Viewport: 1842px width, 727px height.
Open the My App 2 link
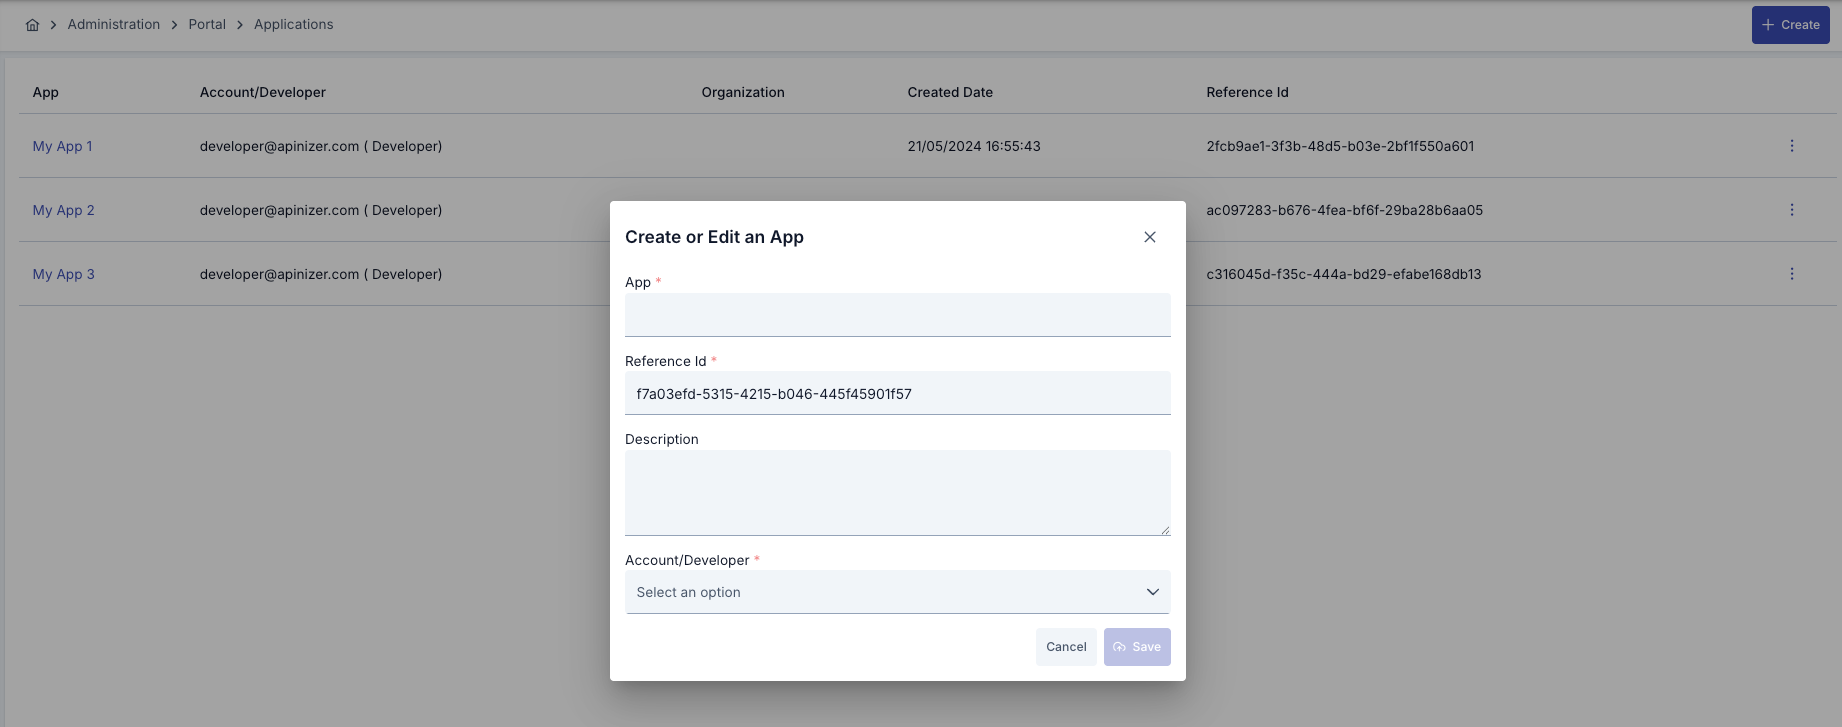tap(63, 210)
